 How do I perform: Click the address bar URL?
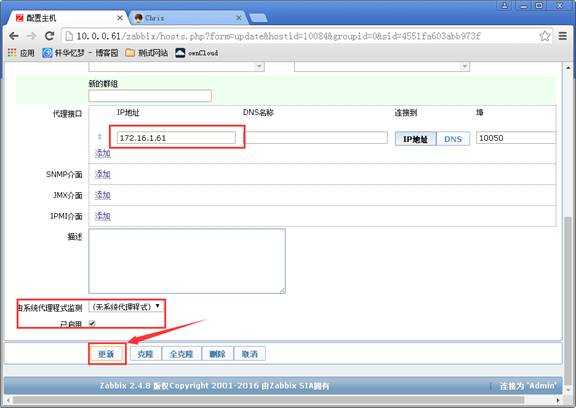tap(278, 36)
